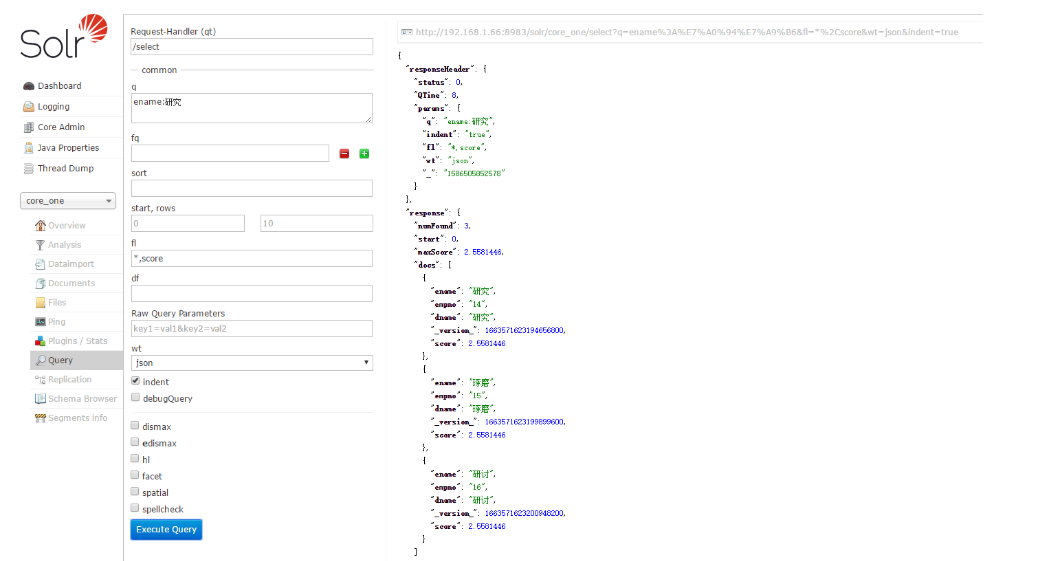Go to the Segments info page
The width and height of the screenshot is (1057, 561).
point(78,418)
